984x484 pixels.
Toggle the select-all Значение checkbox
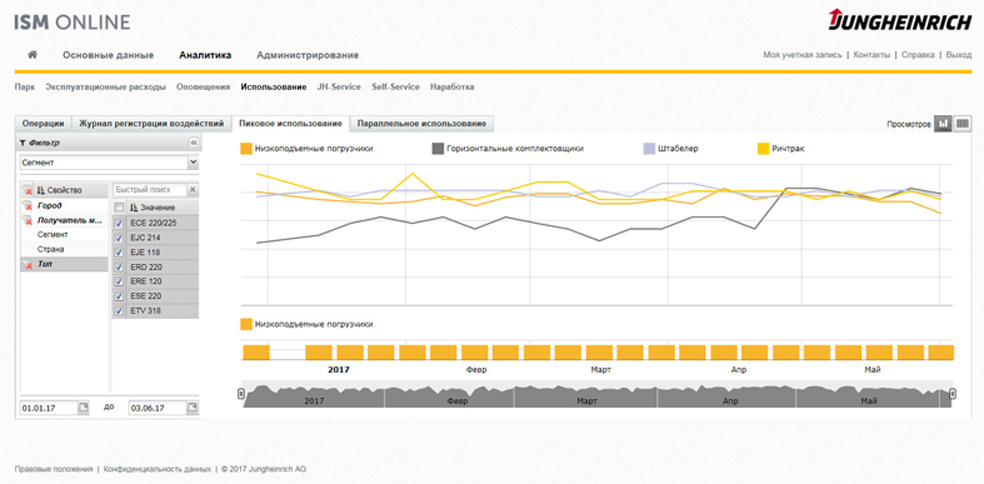[119, 207]
